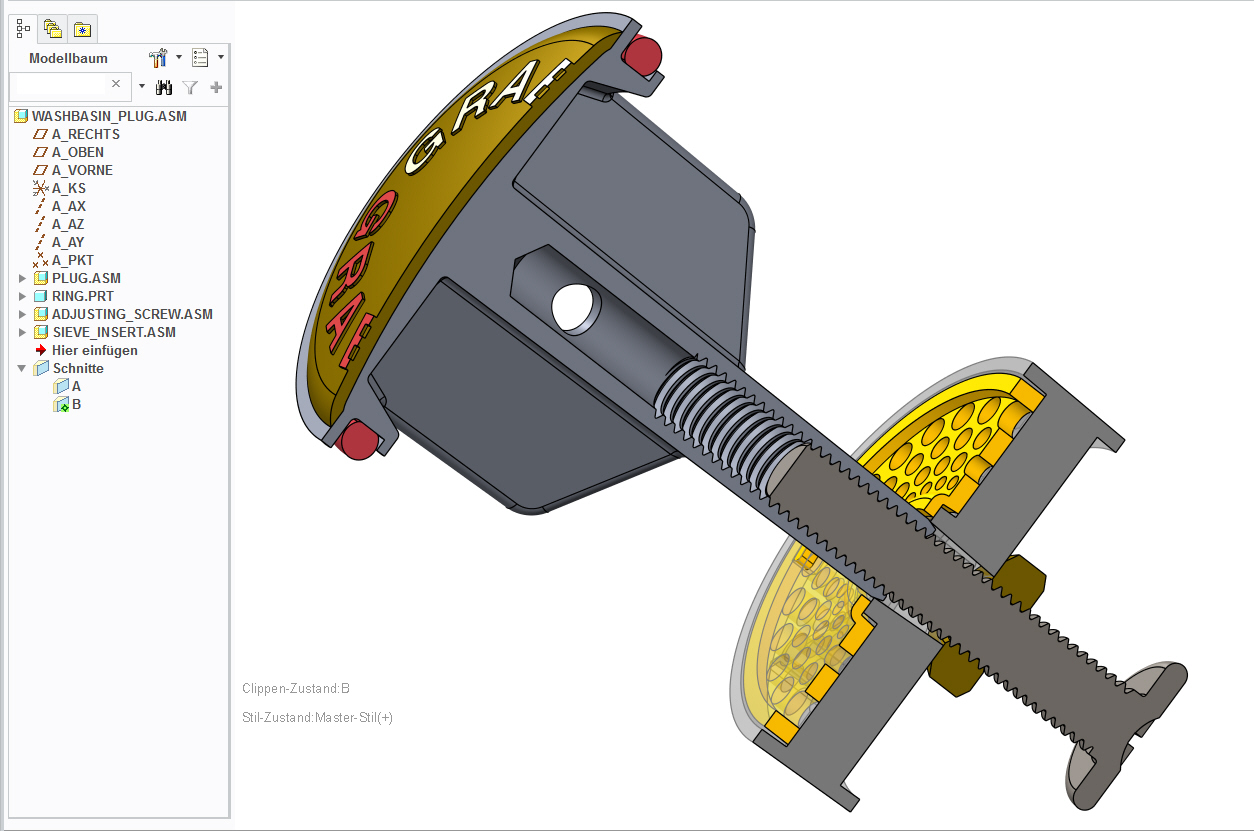Select the ADJUSTING_SCREW.ASM label
The width and height of the screenshot is (1254, 831).
[132, 314]
